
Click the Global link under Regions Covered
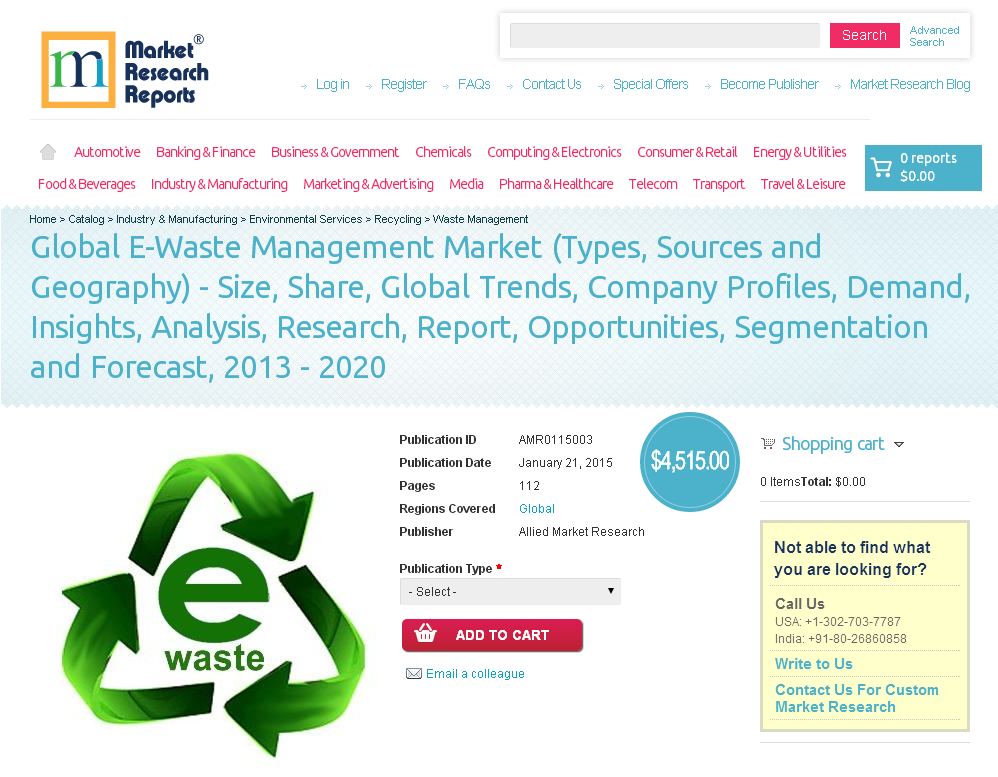(x=536, y=508)
